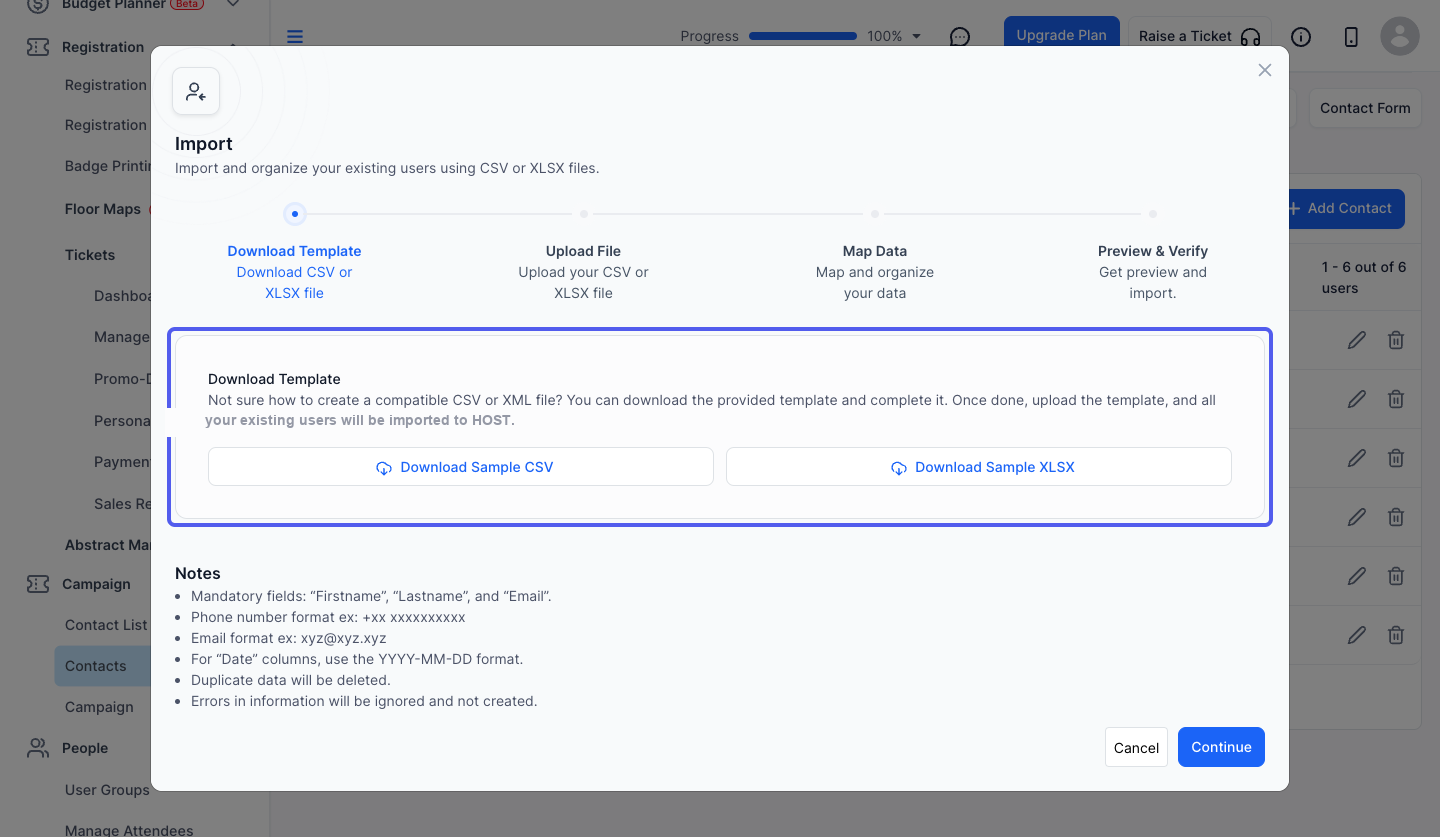Select the Download Template step
Viewport: 1440px width, 837px height.
coord(294,251)
